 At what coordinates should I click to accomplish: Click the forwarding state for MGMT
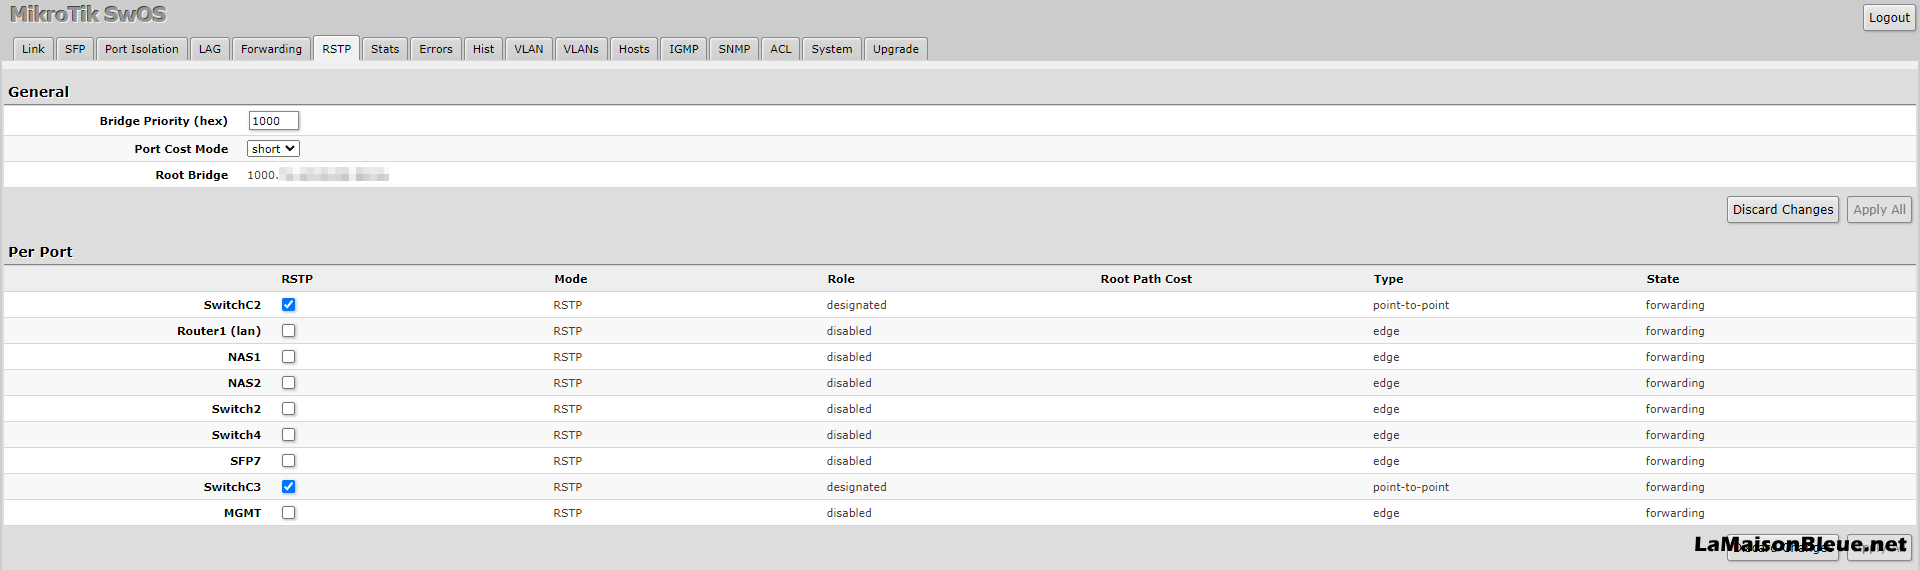(1675, 513)
